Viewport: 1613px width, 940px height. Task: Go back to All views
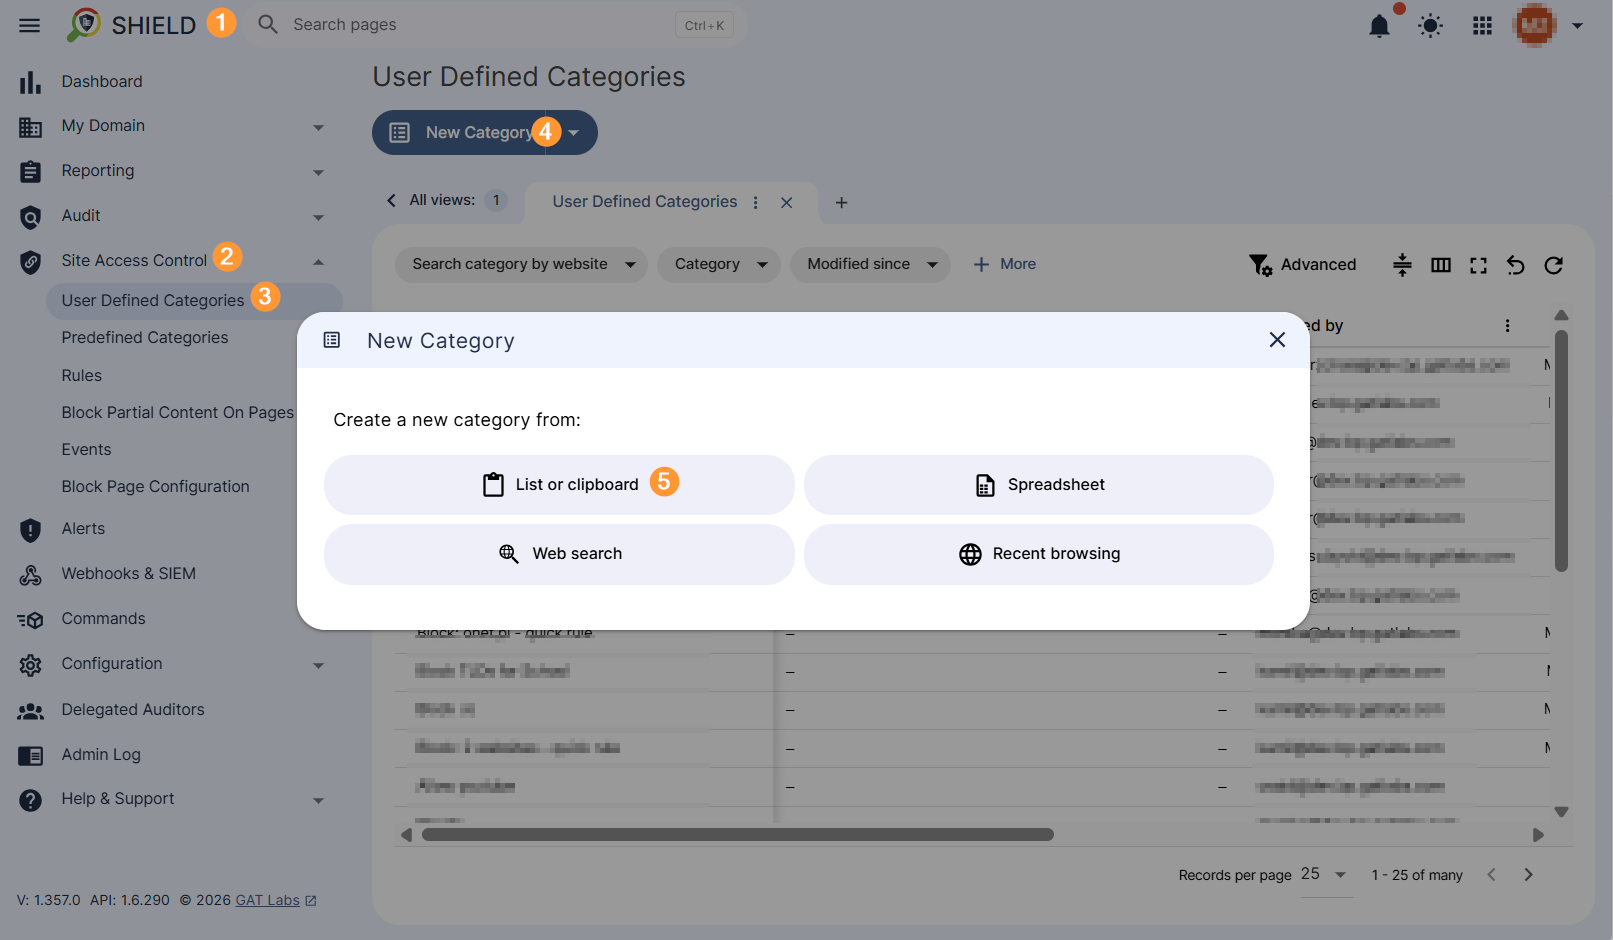tap(431, 200)
